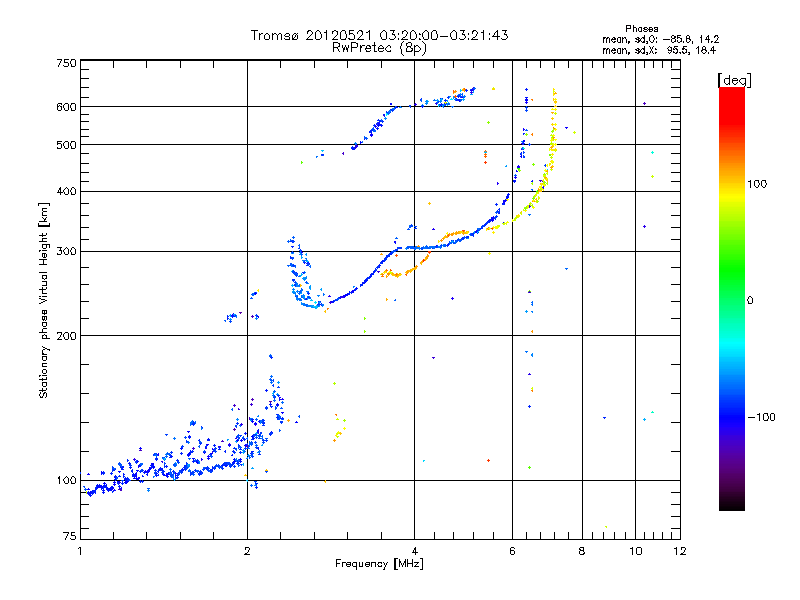This screenshot has width=800, height=600.
Task: Click the colorbar '-100' tick label
Action: click(x=761, y=417)
